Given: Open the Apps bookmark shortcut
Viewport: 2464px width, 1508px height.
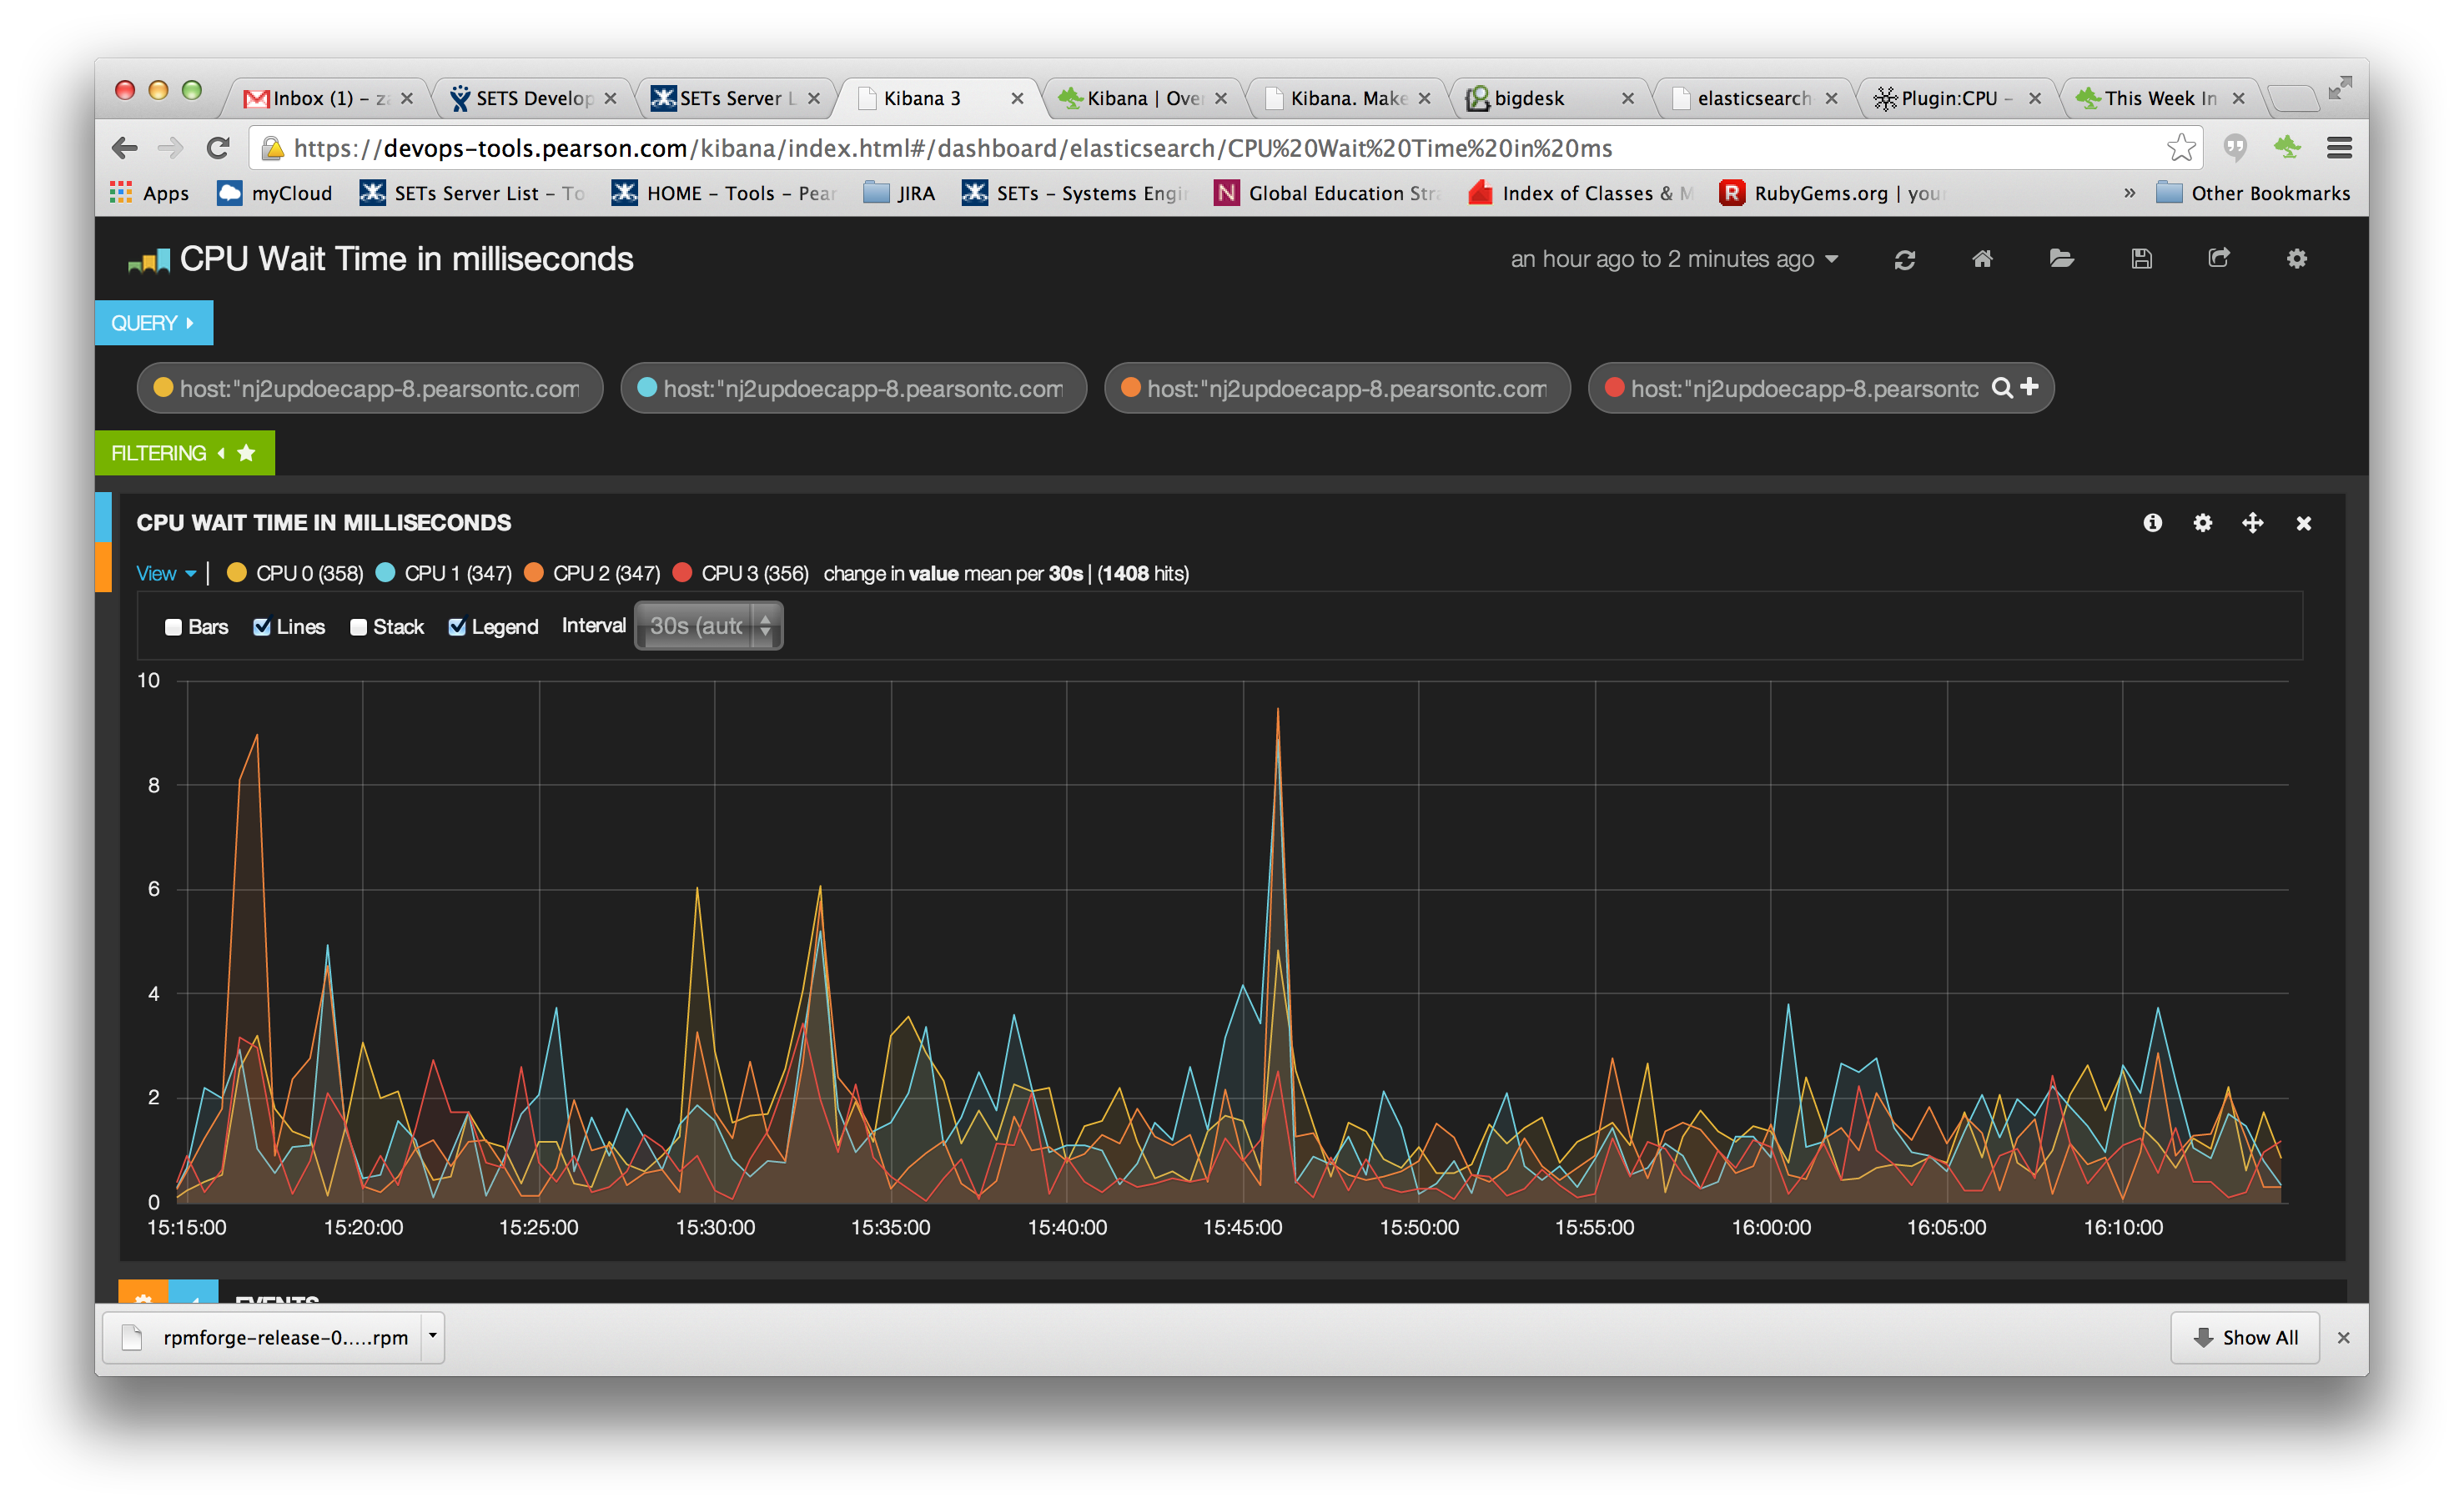Looking at the screenshot, I should click(x=149, y=193).
